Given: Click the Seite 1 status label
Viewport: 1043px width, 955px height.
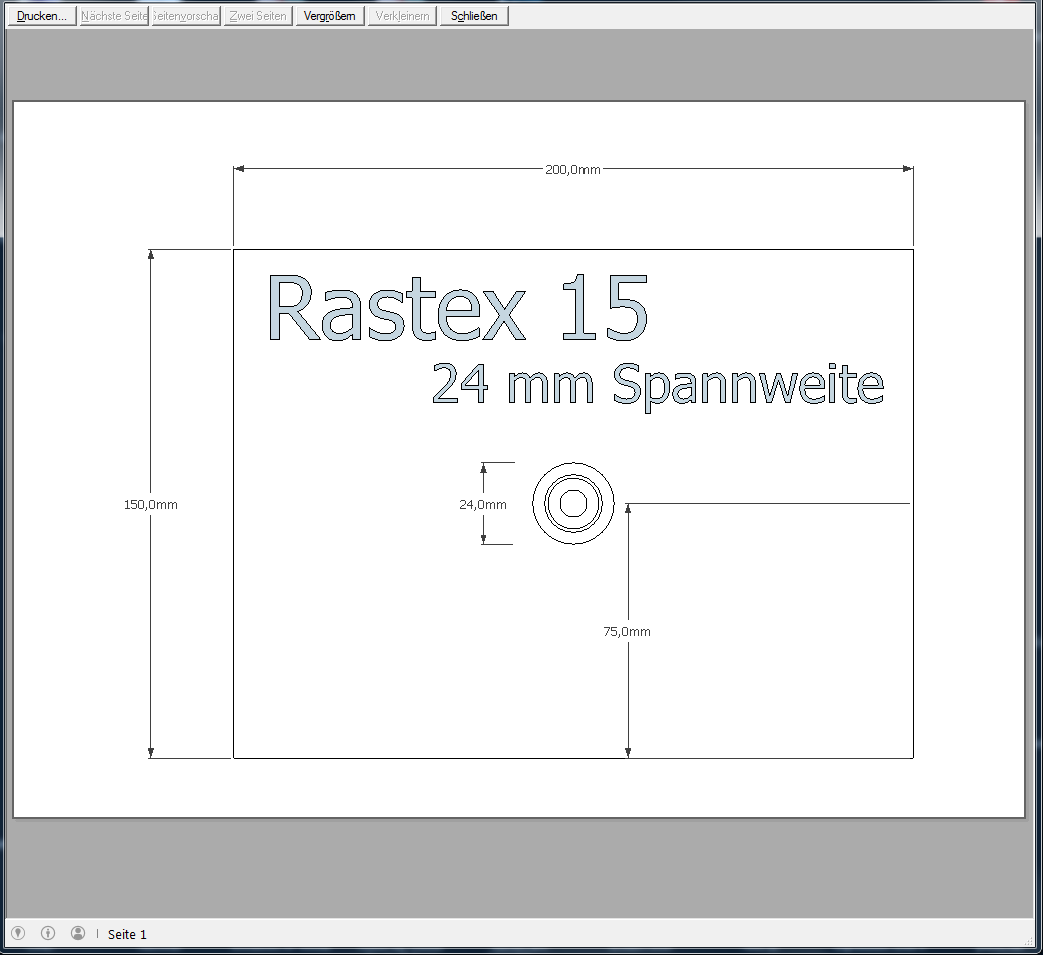Looking at the screenshot, I should point(127,934).
